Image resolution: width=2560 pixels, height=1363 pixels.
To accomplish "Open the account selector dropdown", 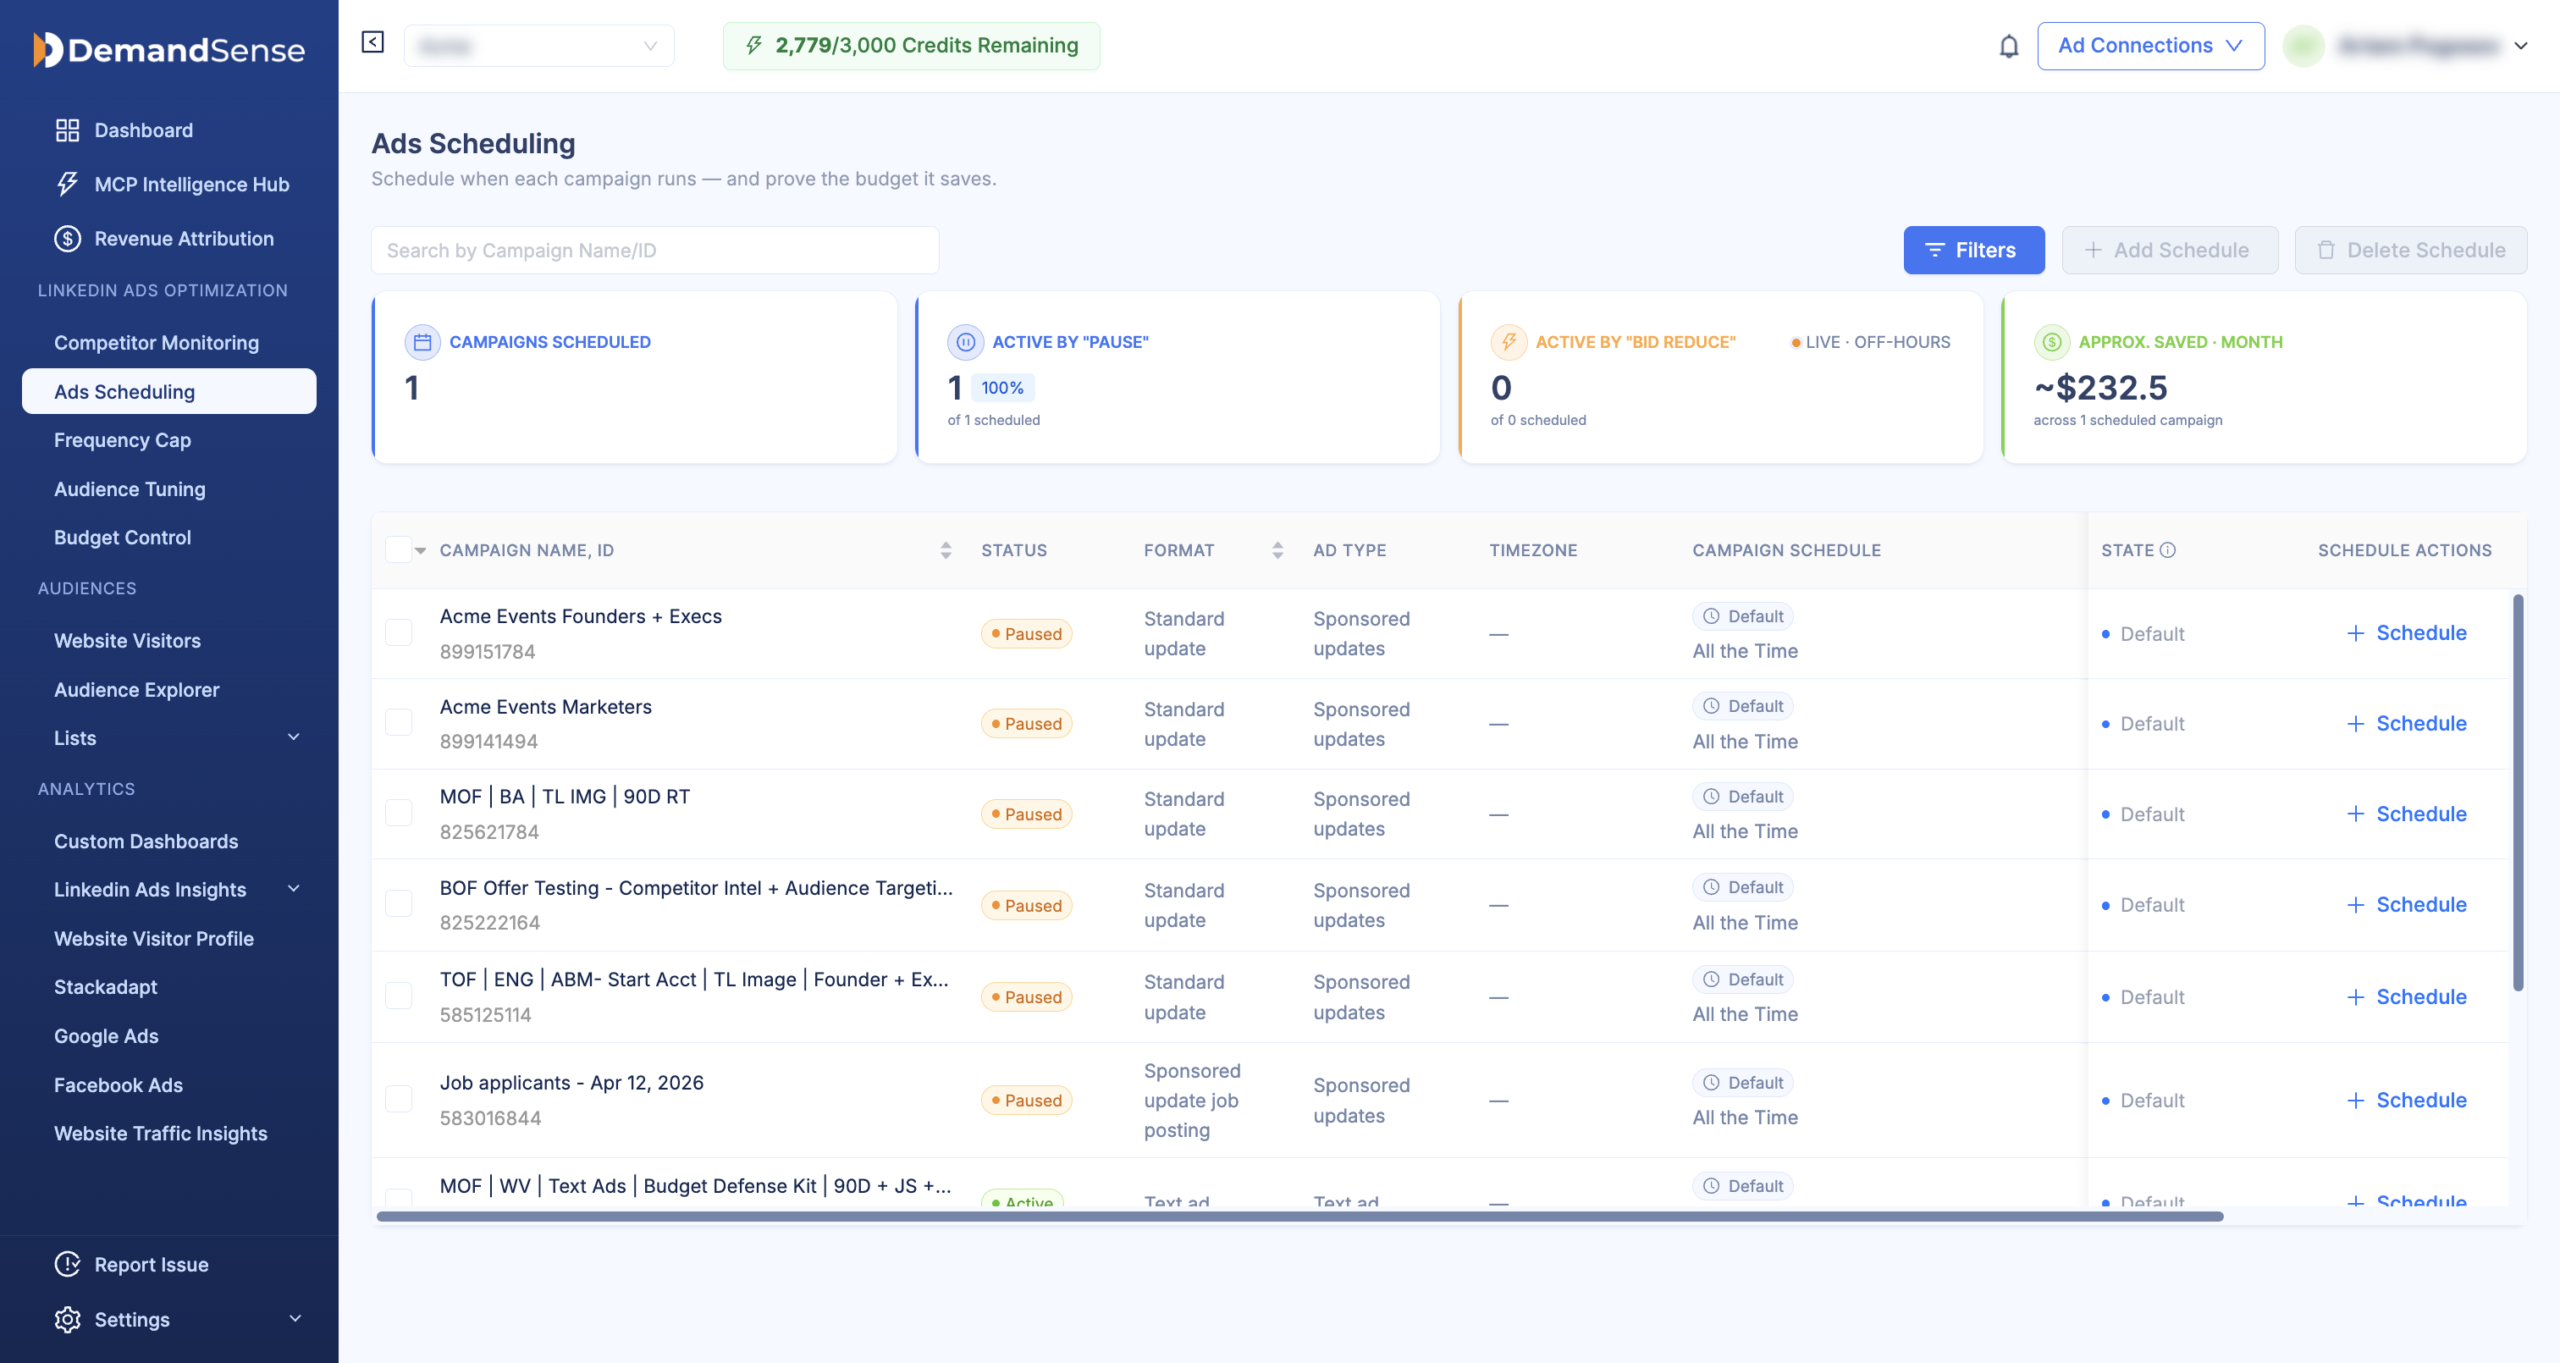I will (x=539, y=46).
